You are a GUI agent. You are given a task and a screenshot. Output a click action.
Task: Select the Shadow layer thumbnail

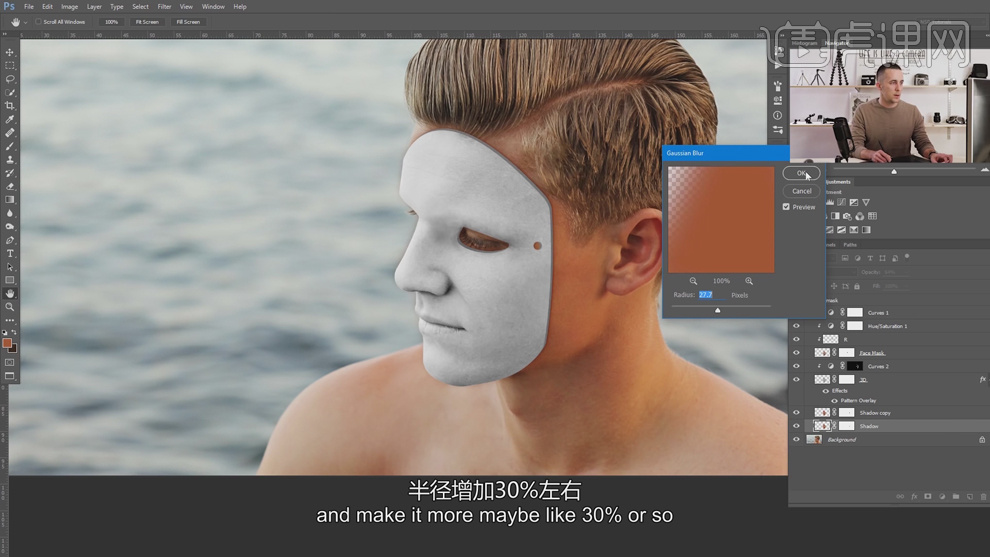(821, 426)
